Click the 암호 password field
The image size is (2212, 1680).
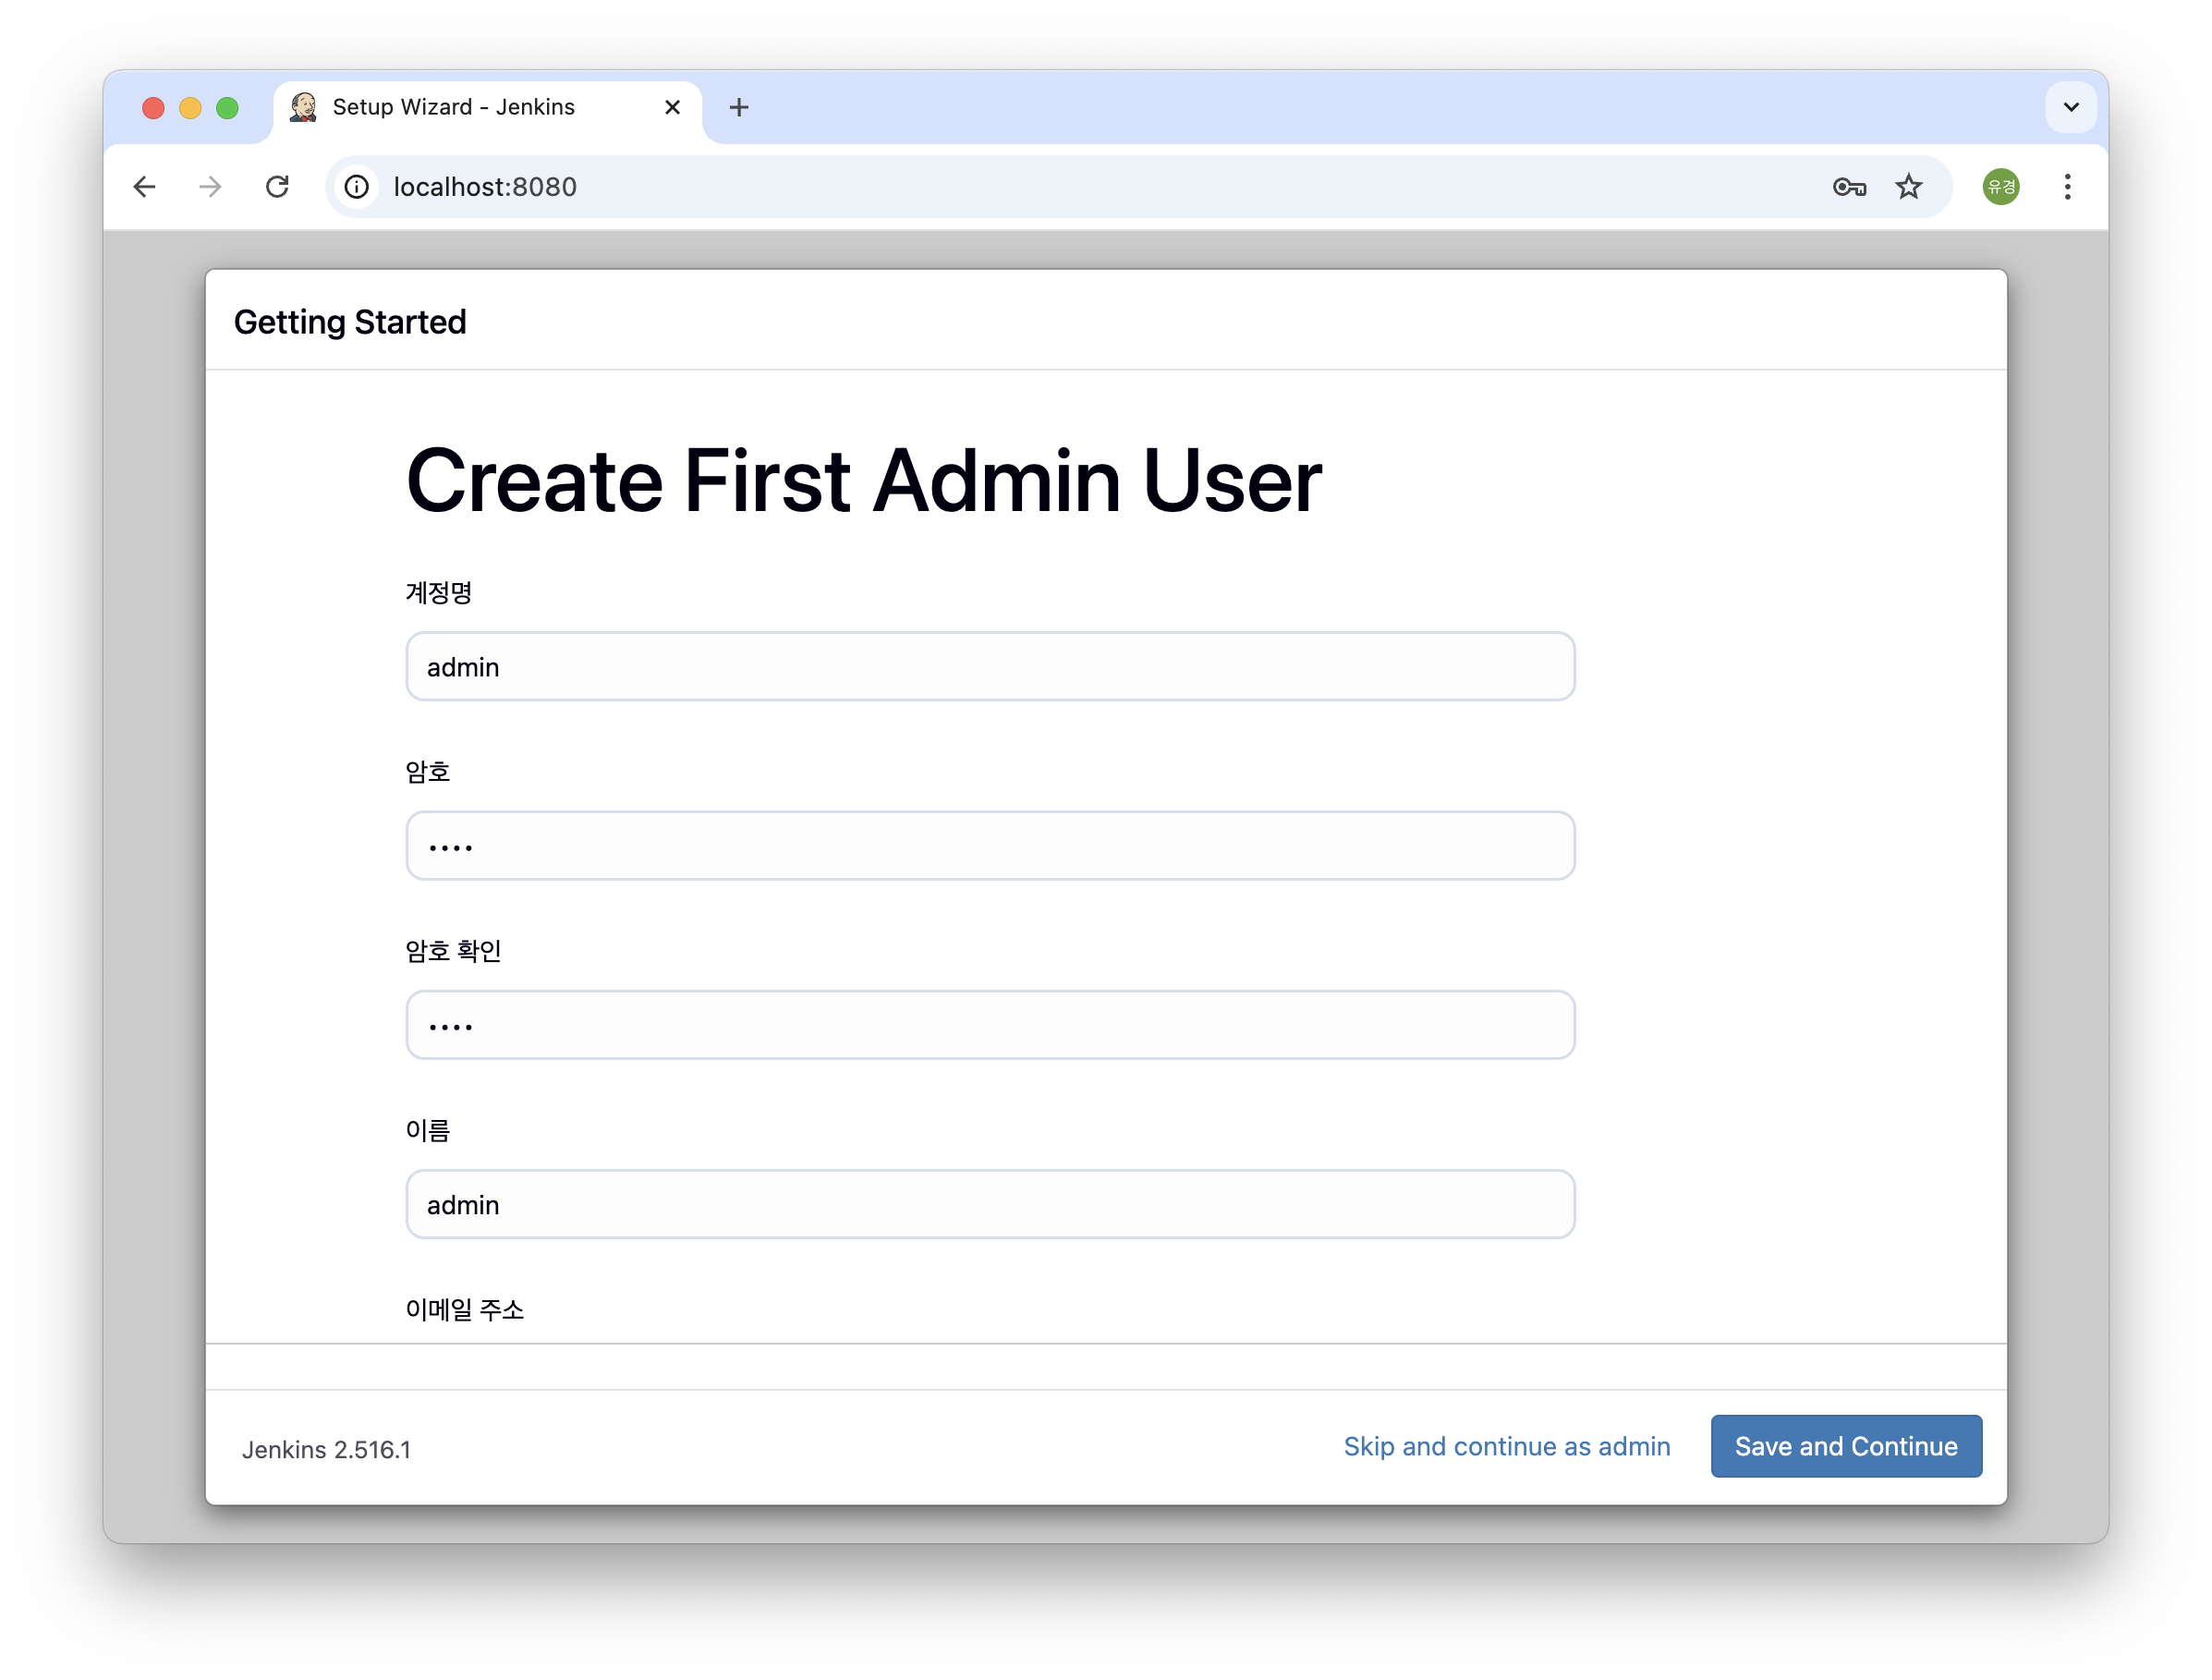(990, 846)
